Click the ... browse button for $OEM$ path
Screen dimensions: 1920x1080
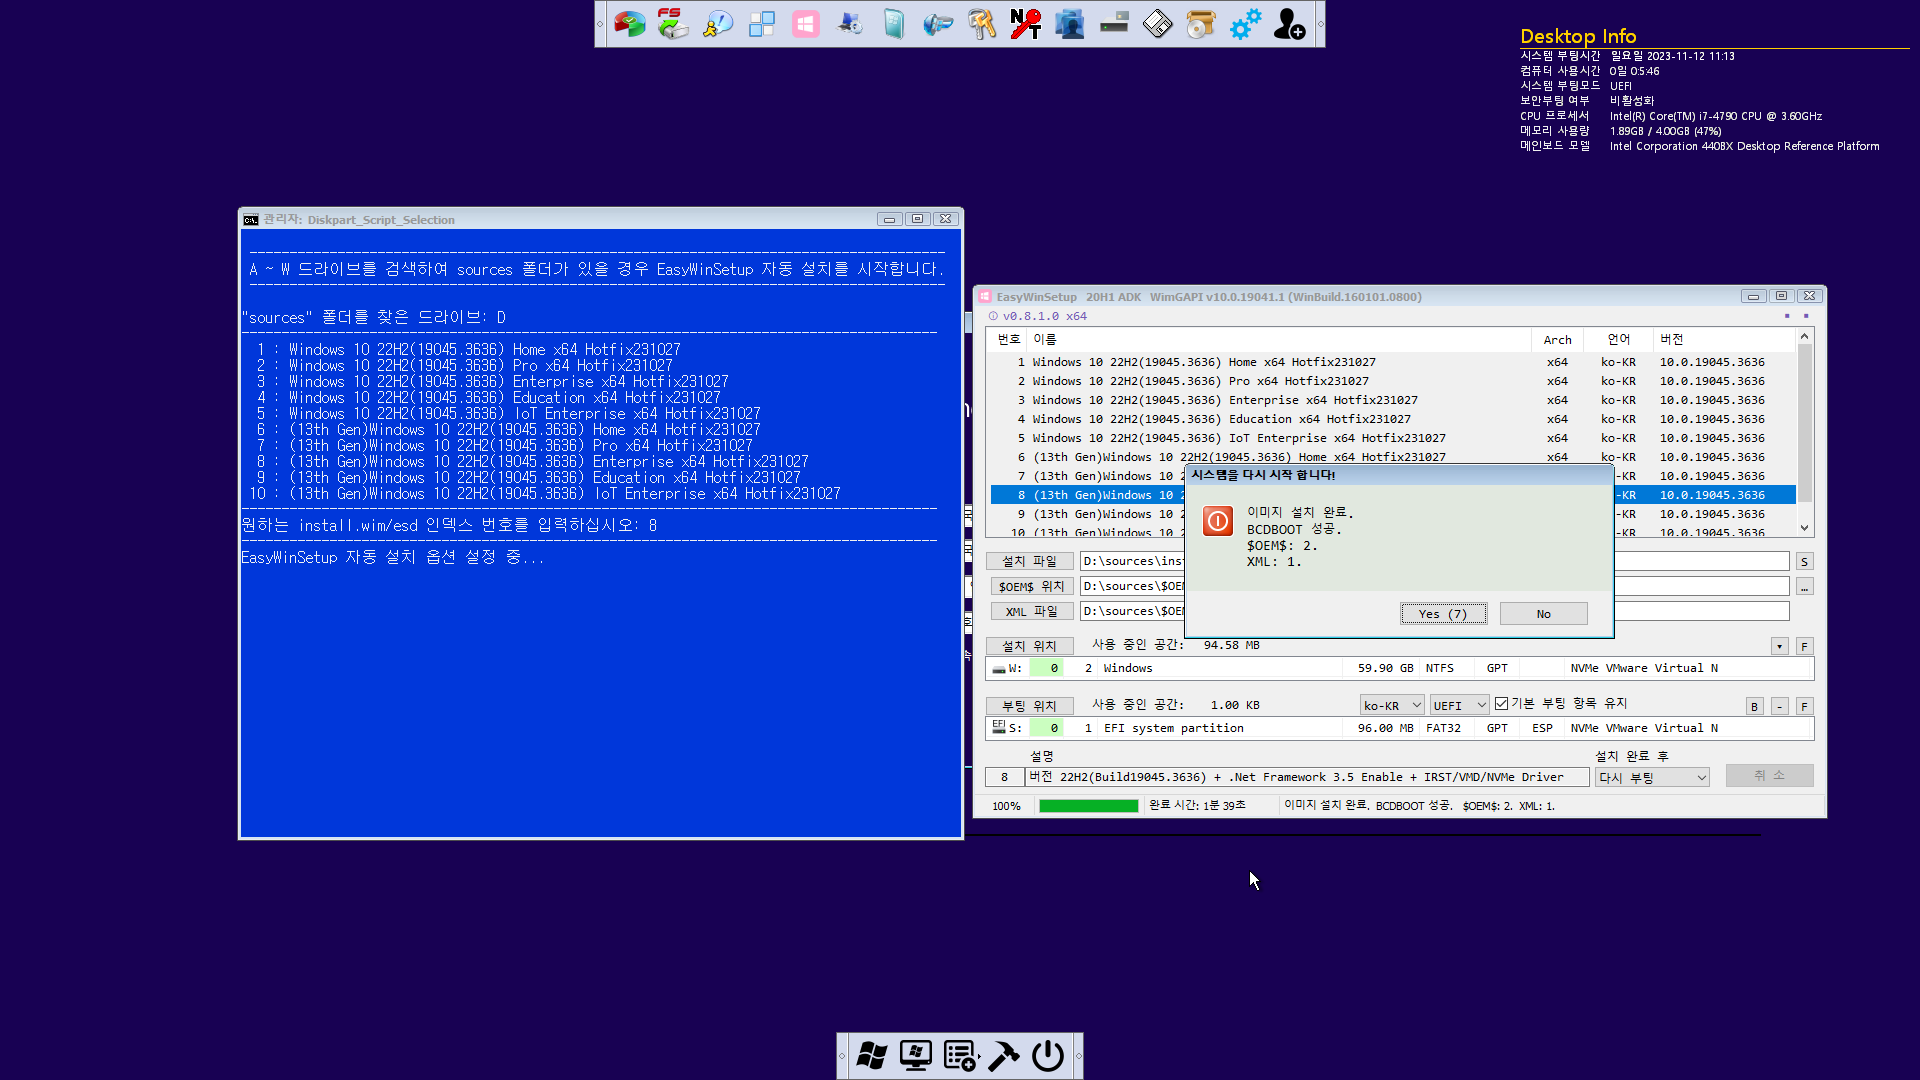(1805, 587)
